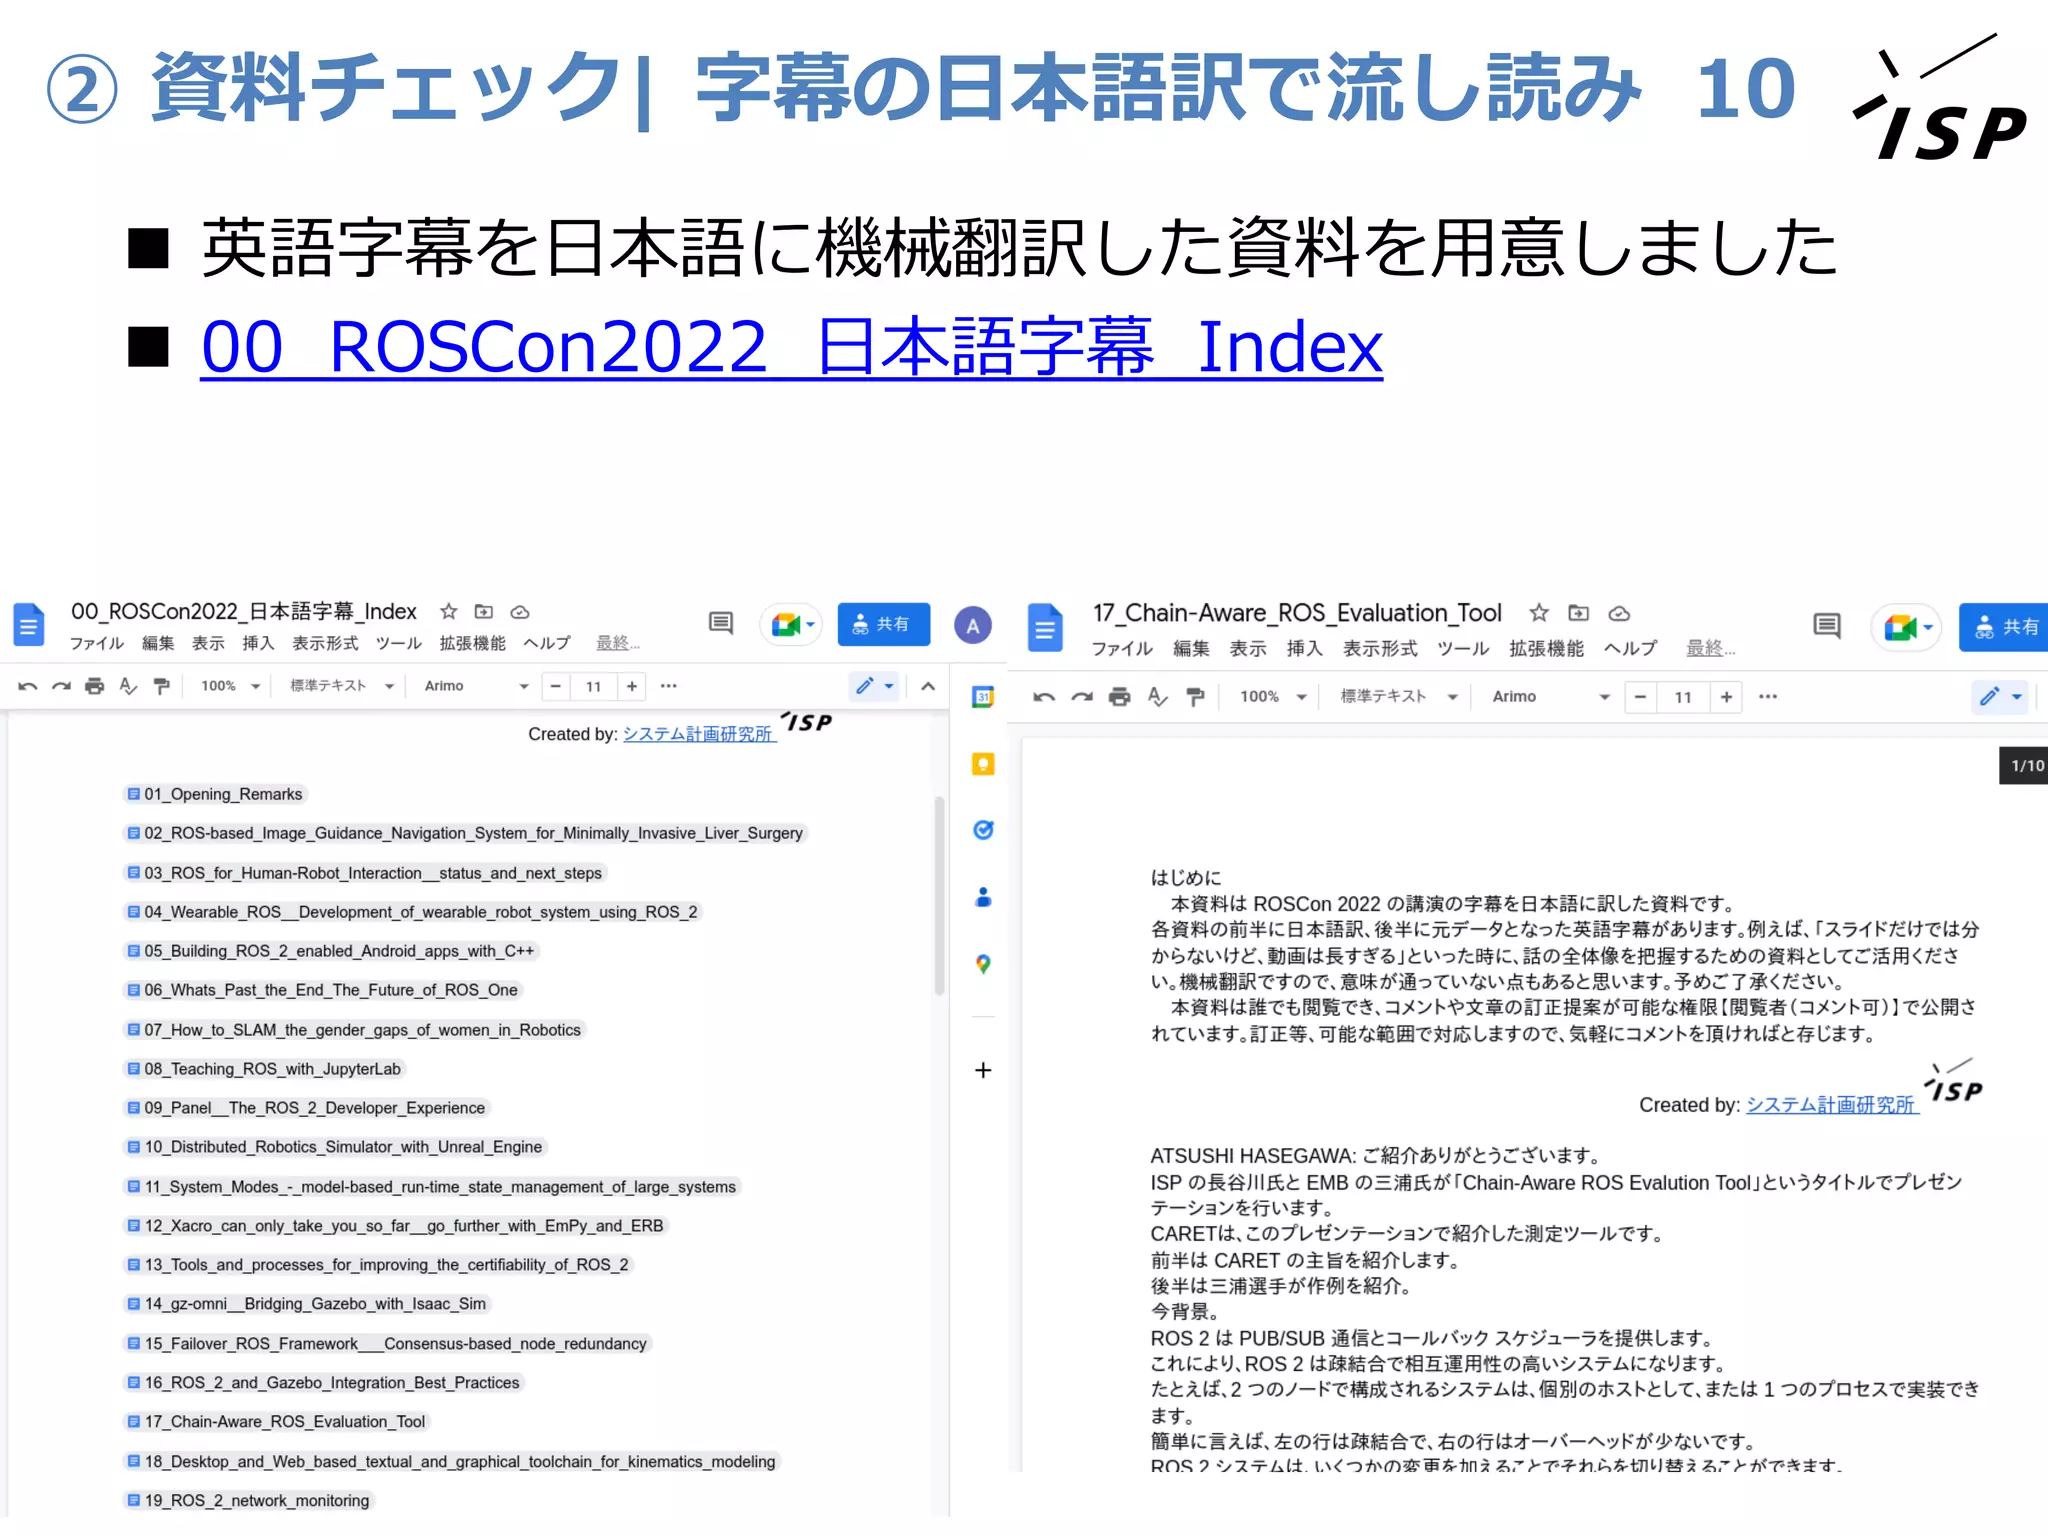Open 01_Opening_Remarks document chip
Screen dimensions: 2048x1536
[x=215, y=794]
